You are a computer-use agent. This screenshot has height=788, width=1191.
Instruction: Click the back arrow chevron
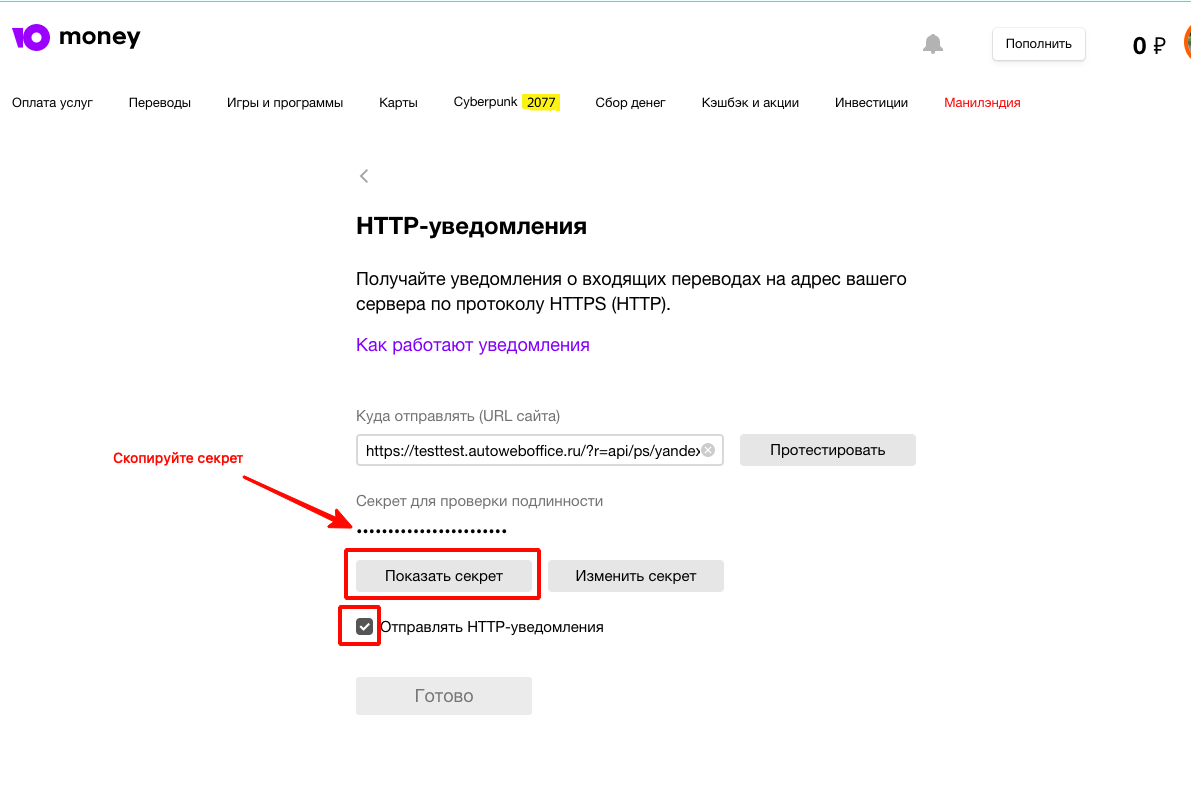coord(364,176)
